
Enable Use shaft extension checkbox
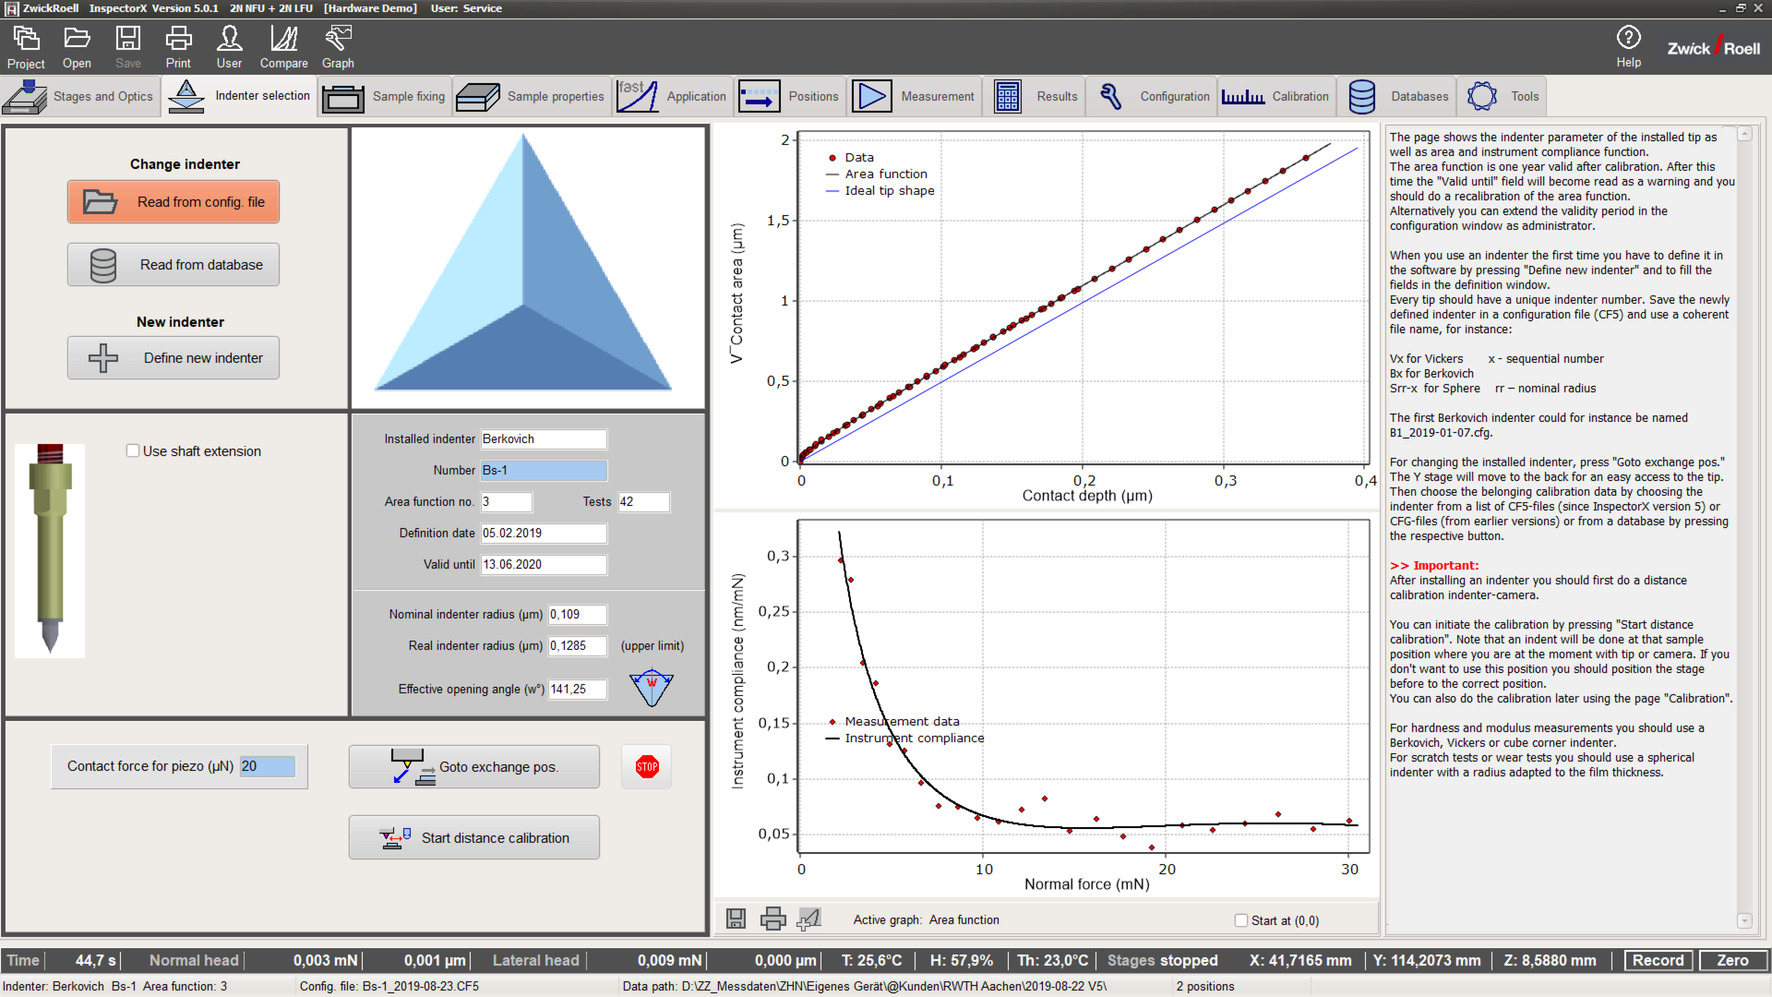pyautogui.click(x=132, y=451)
